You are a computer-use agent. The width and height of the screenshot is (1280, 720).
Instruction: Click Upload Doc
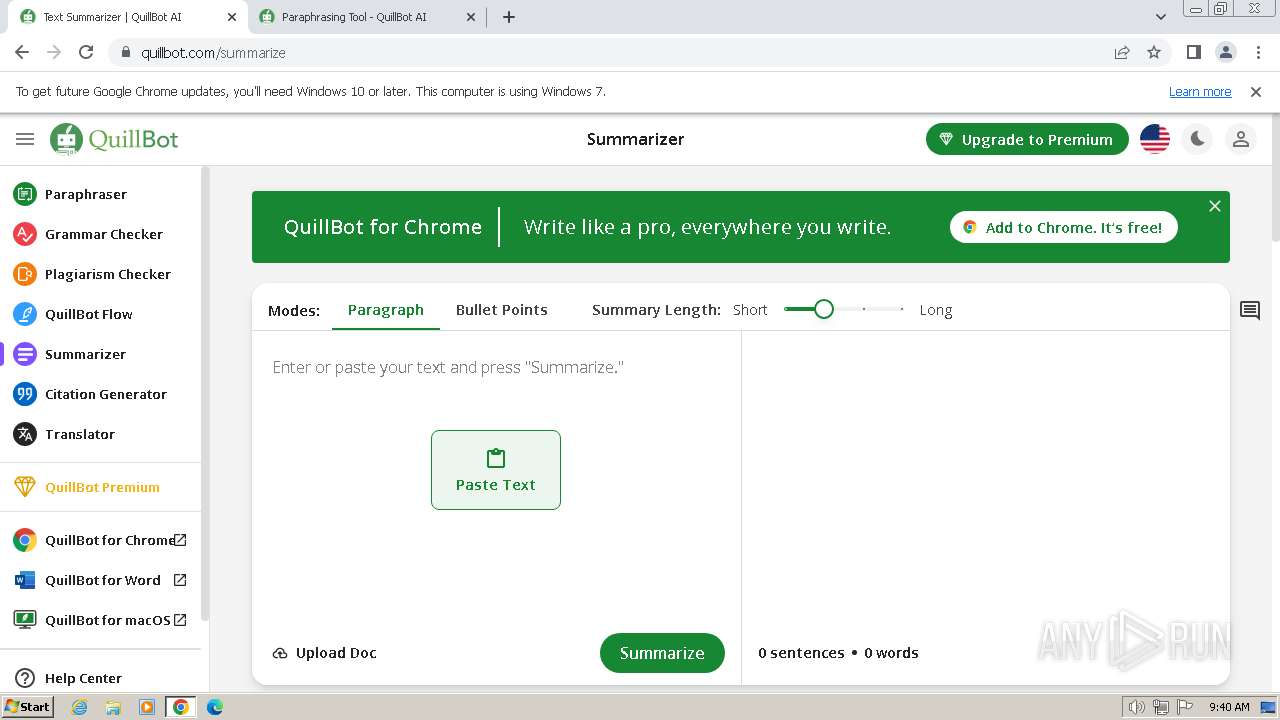325,653
